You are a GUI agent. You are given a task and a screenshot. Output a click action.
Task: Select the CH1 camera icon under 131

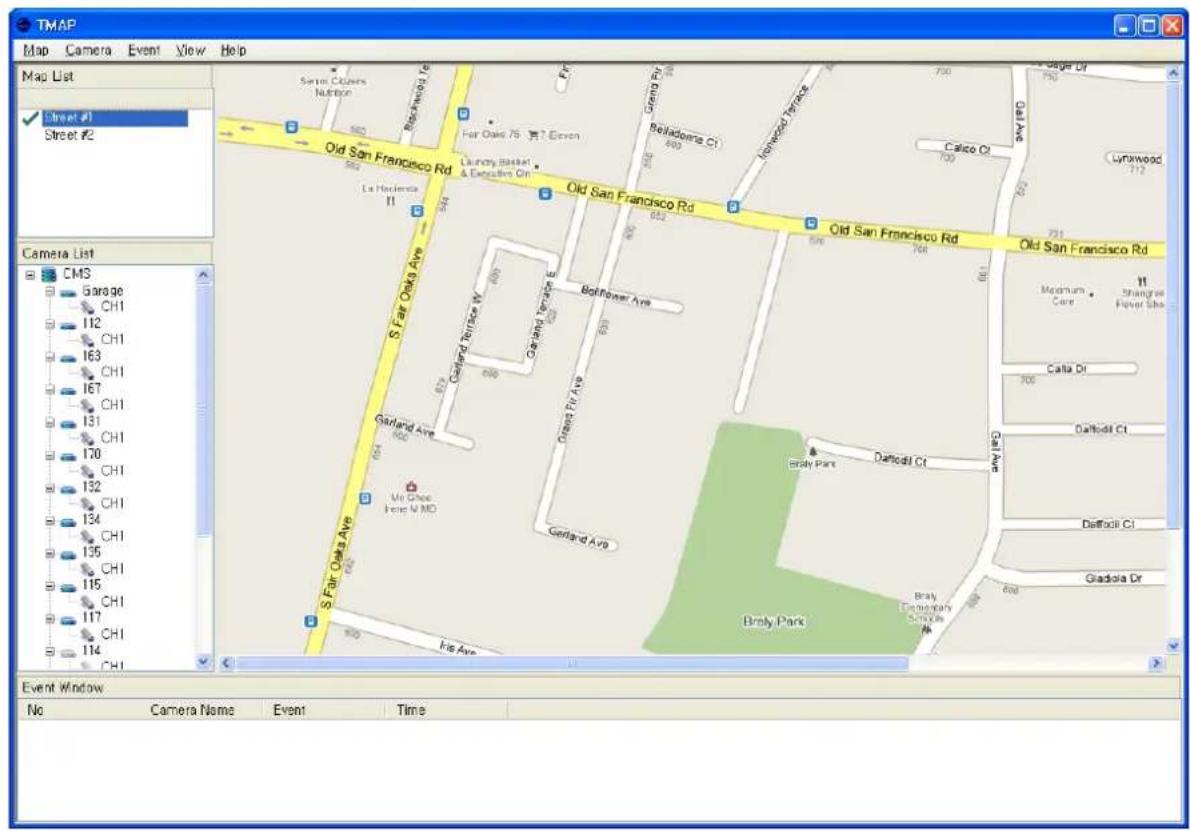point(88,438)
